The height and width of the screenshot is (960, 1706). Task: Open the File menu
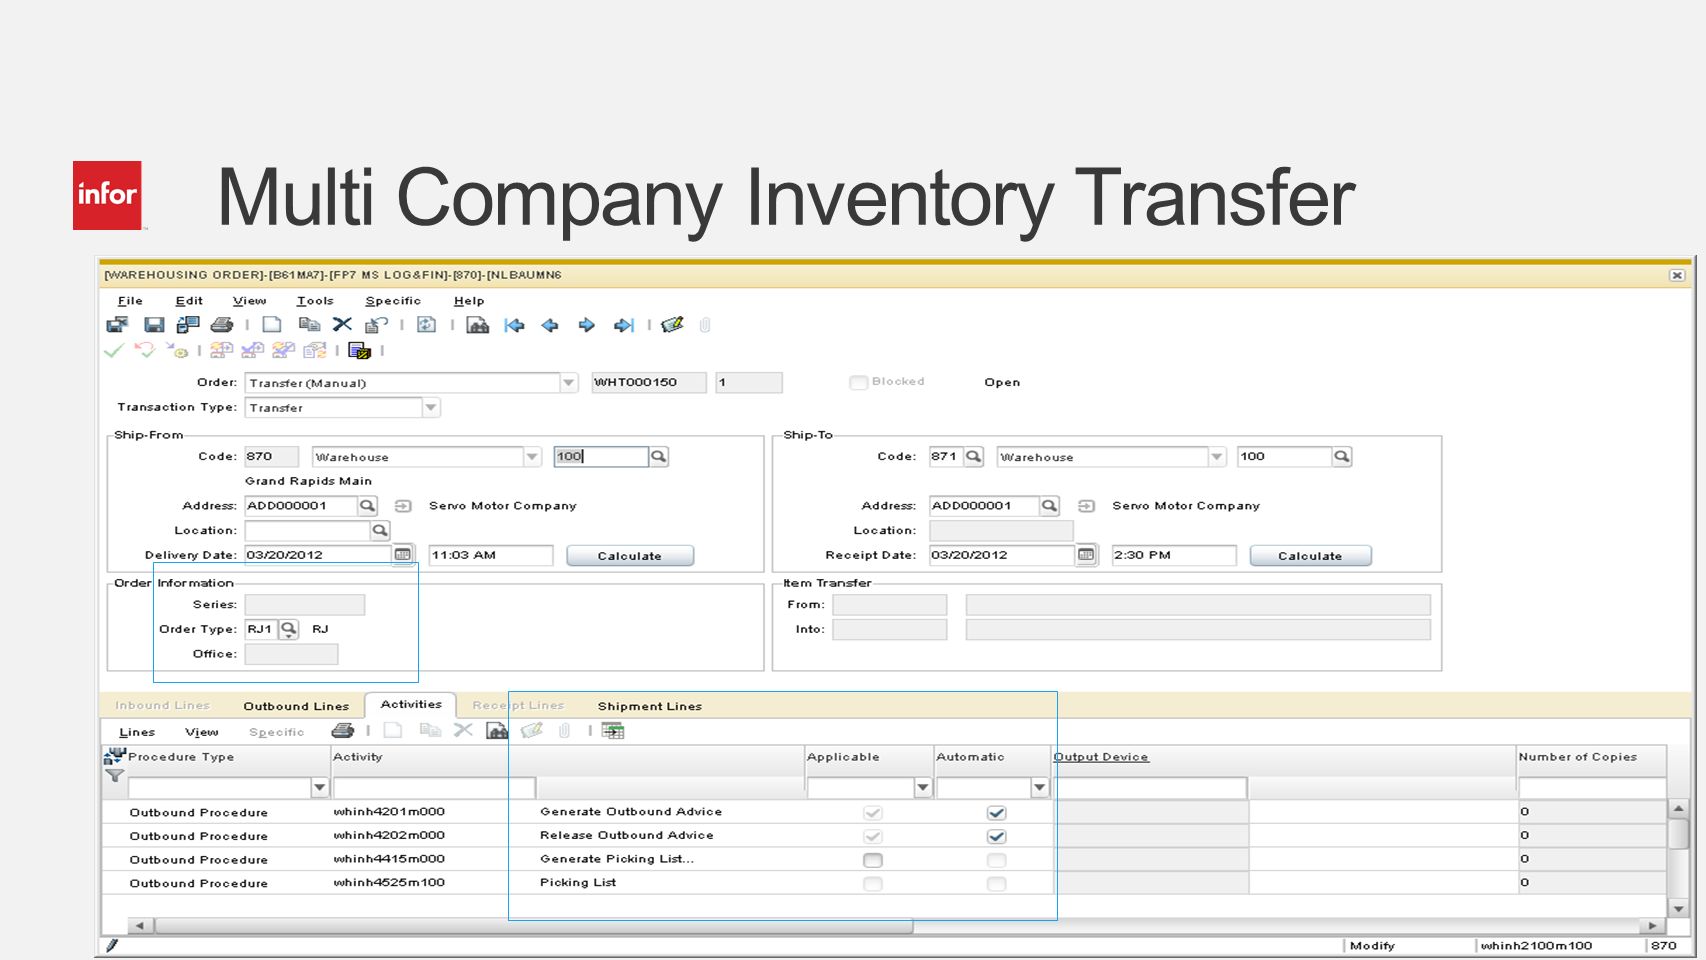coord(130,300)
